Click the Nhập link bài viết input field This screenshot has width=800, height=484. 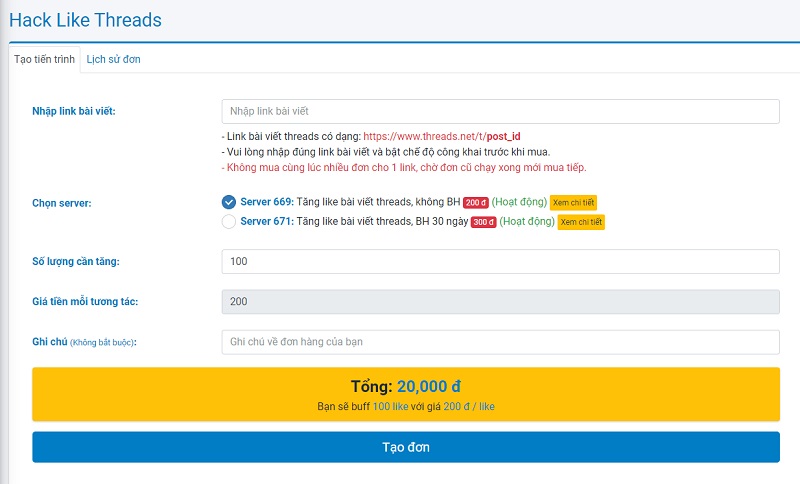point(500,111)
